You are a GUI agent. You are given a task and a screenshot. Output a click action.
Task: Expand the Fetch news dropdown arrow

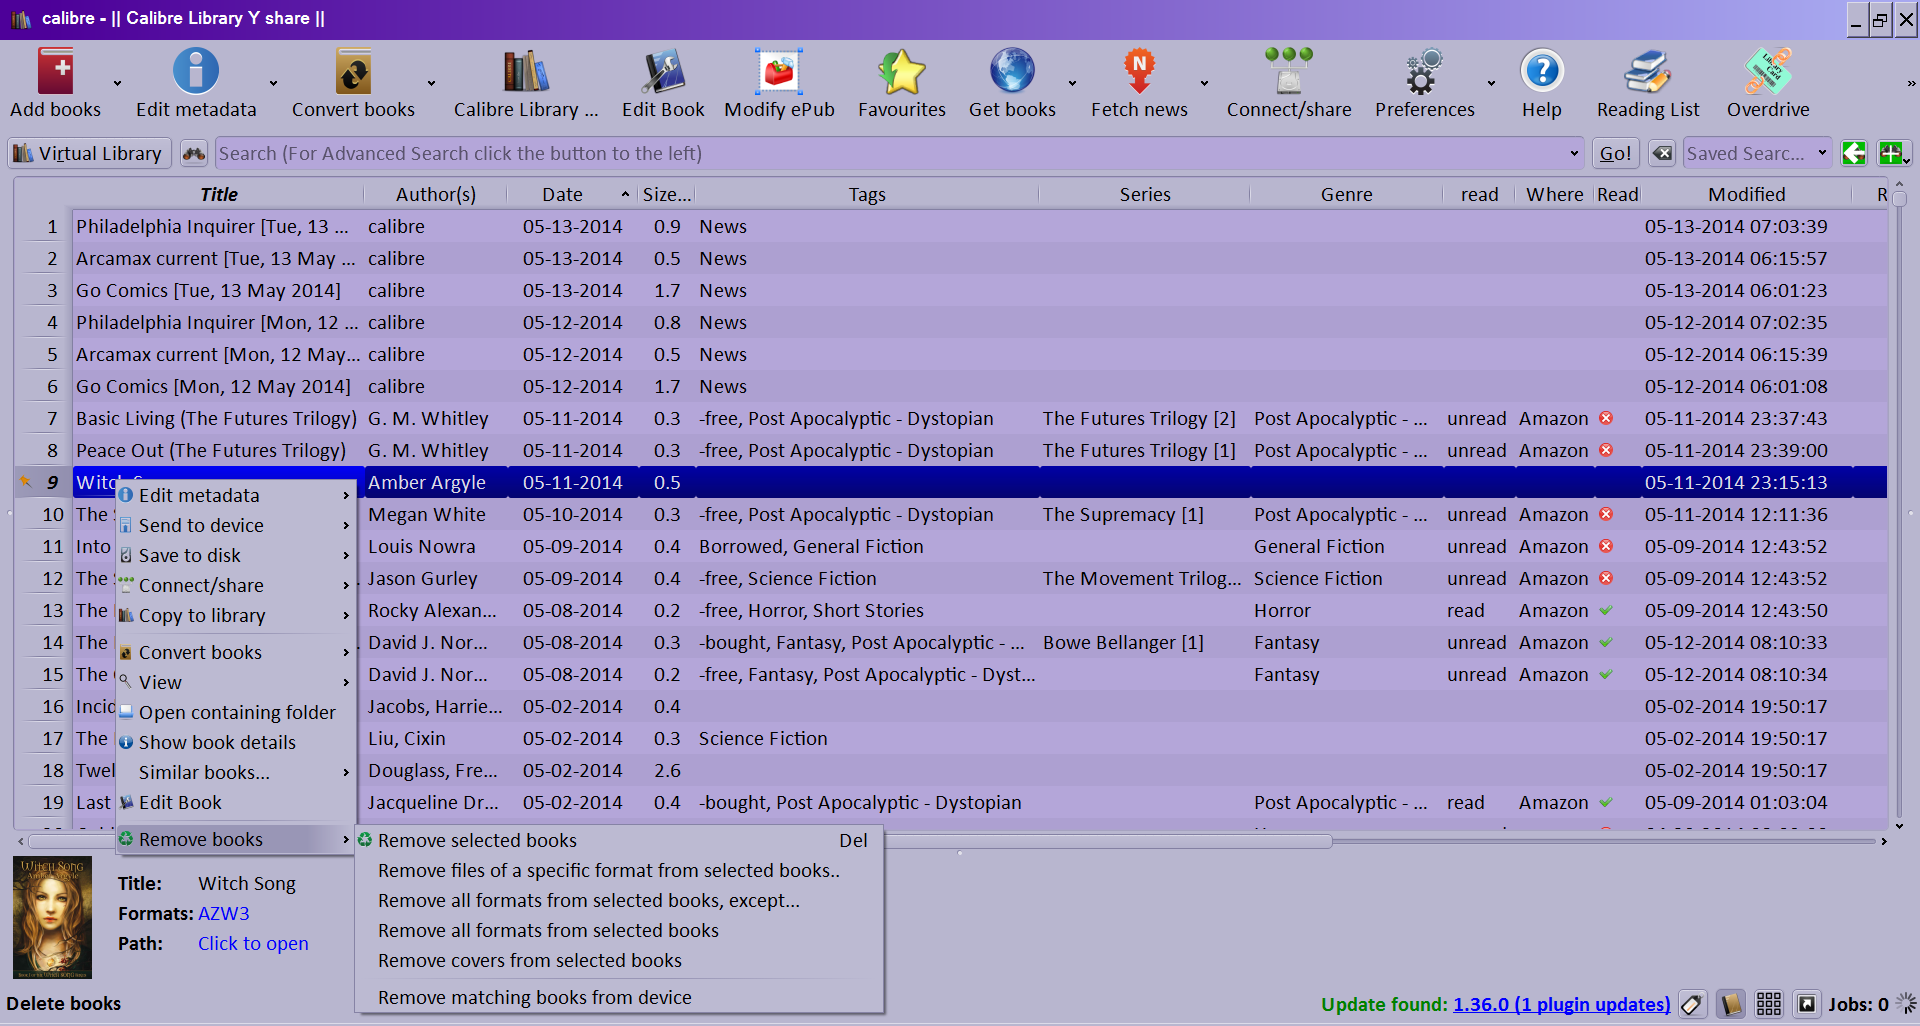tap(1204, 84)
